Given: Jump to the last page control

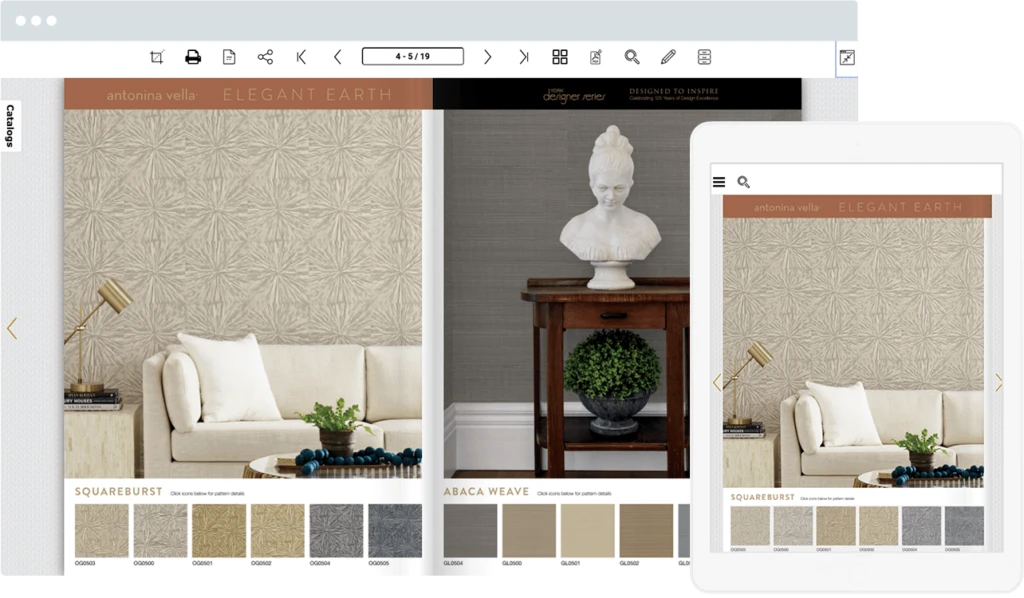Looking at the screenshot, I should point(523,56).
